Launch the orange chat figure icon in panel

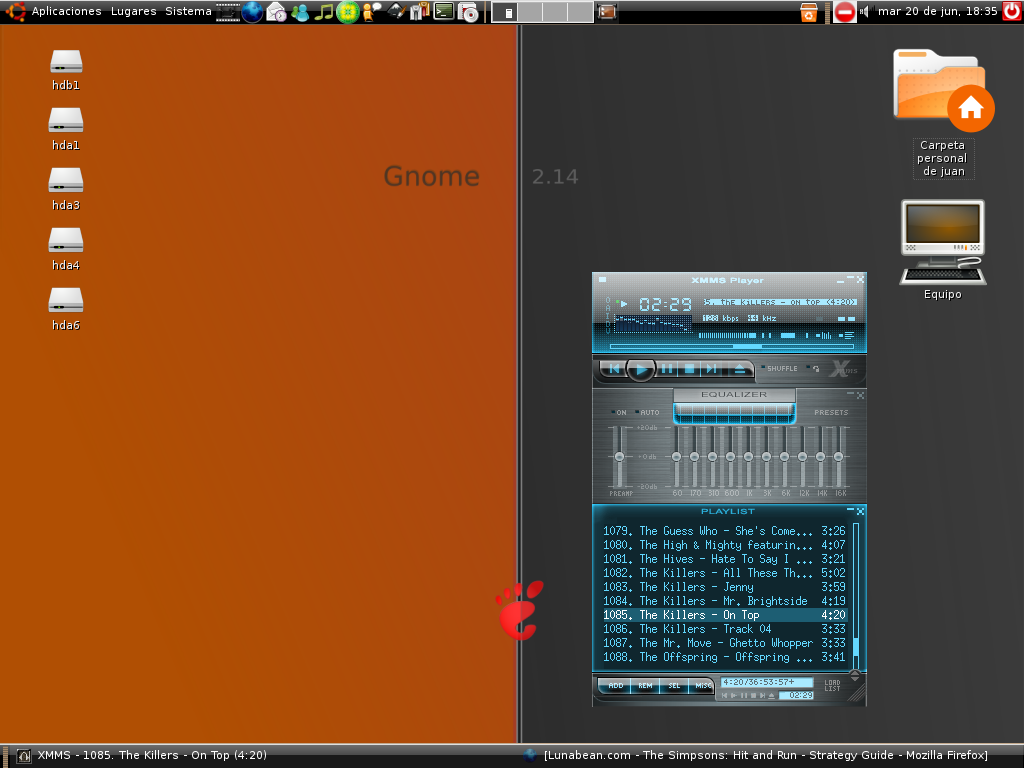point(372,12)
